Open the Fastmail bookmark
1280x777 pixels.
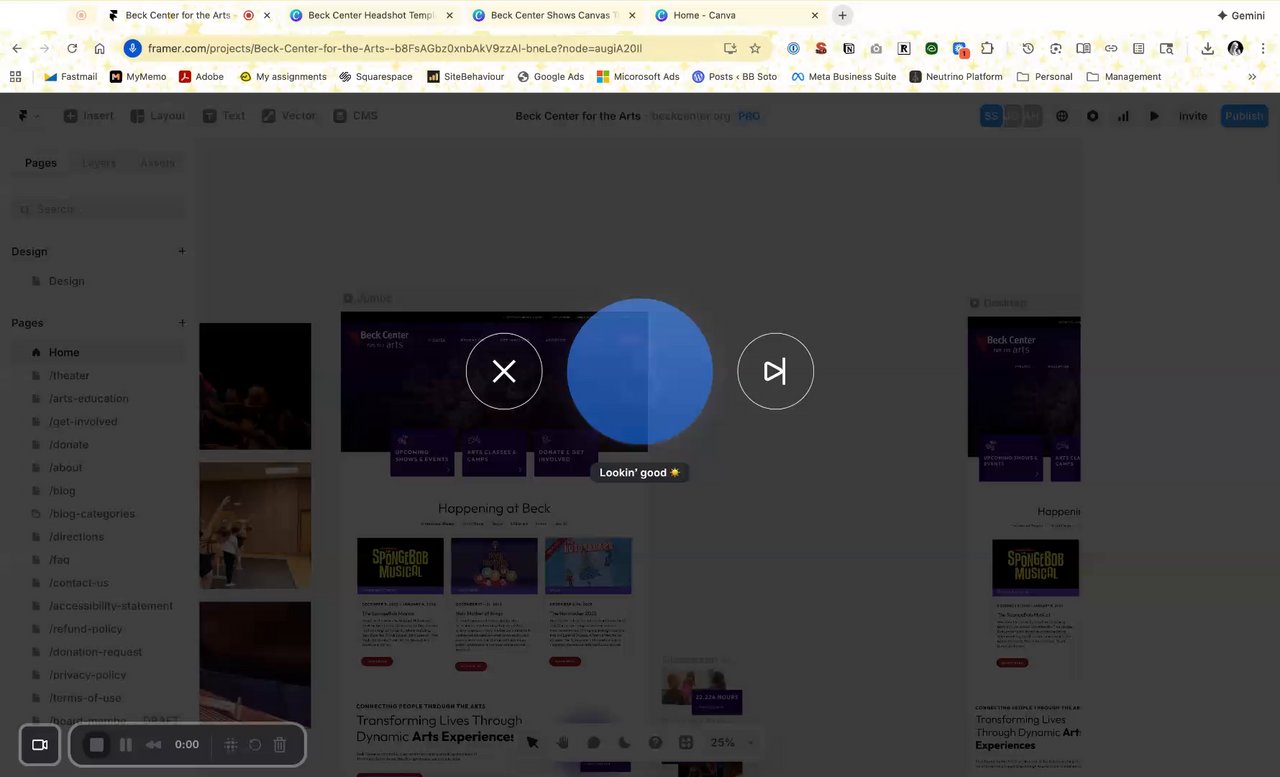[71, 76]
